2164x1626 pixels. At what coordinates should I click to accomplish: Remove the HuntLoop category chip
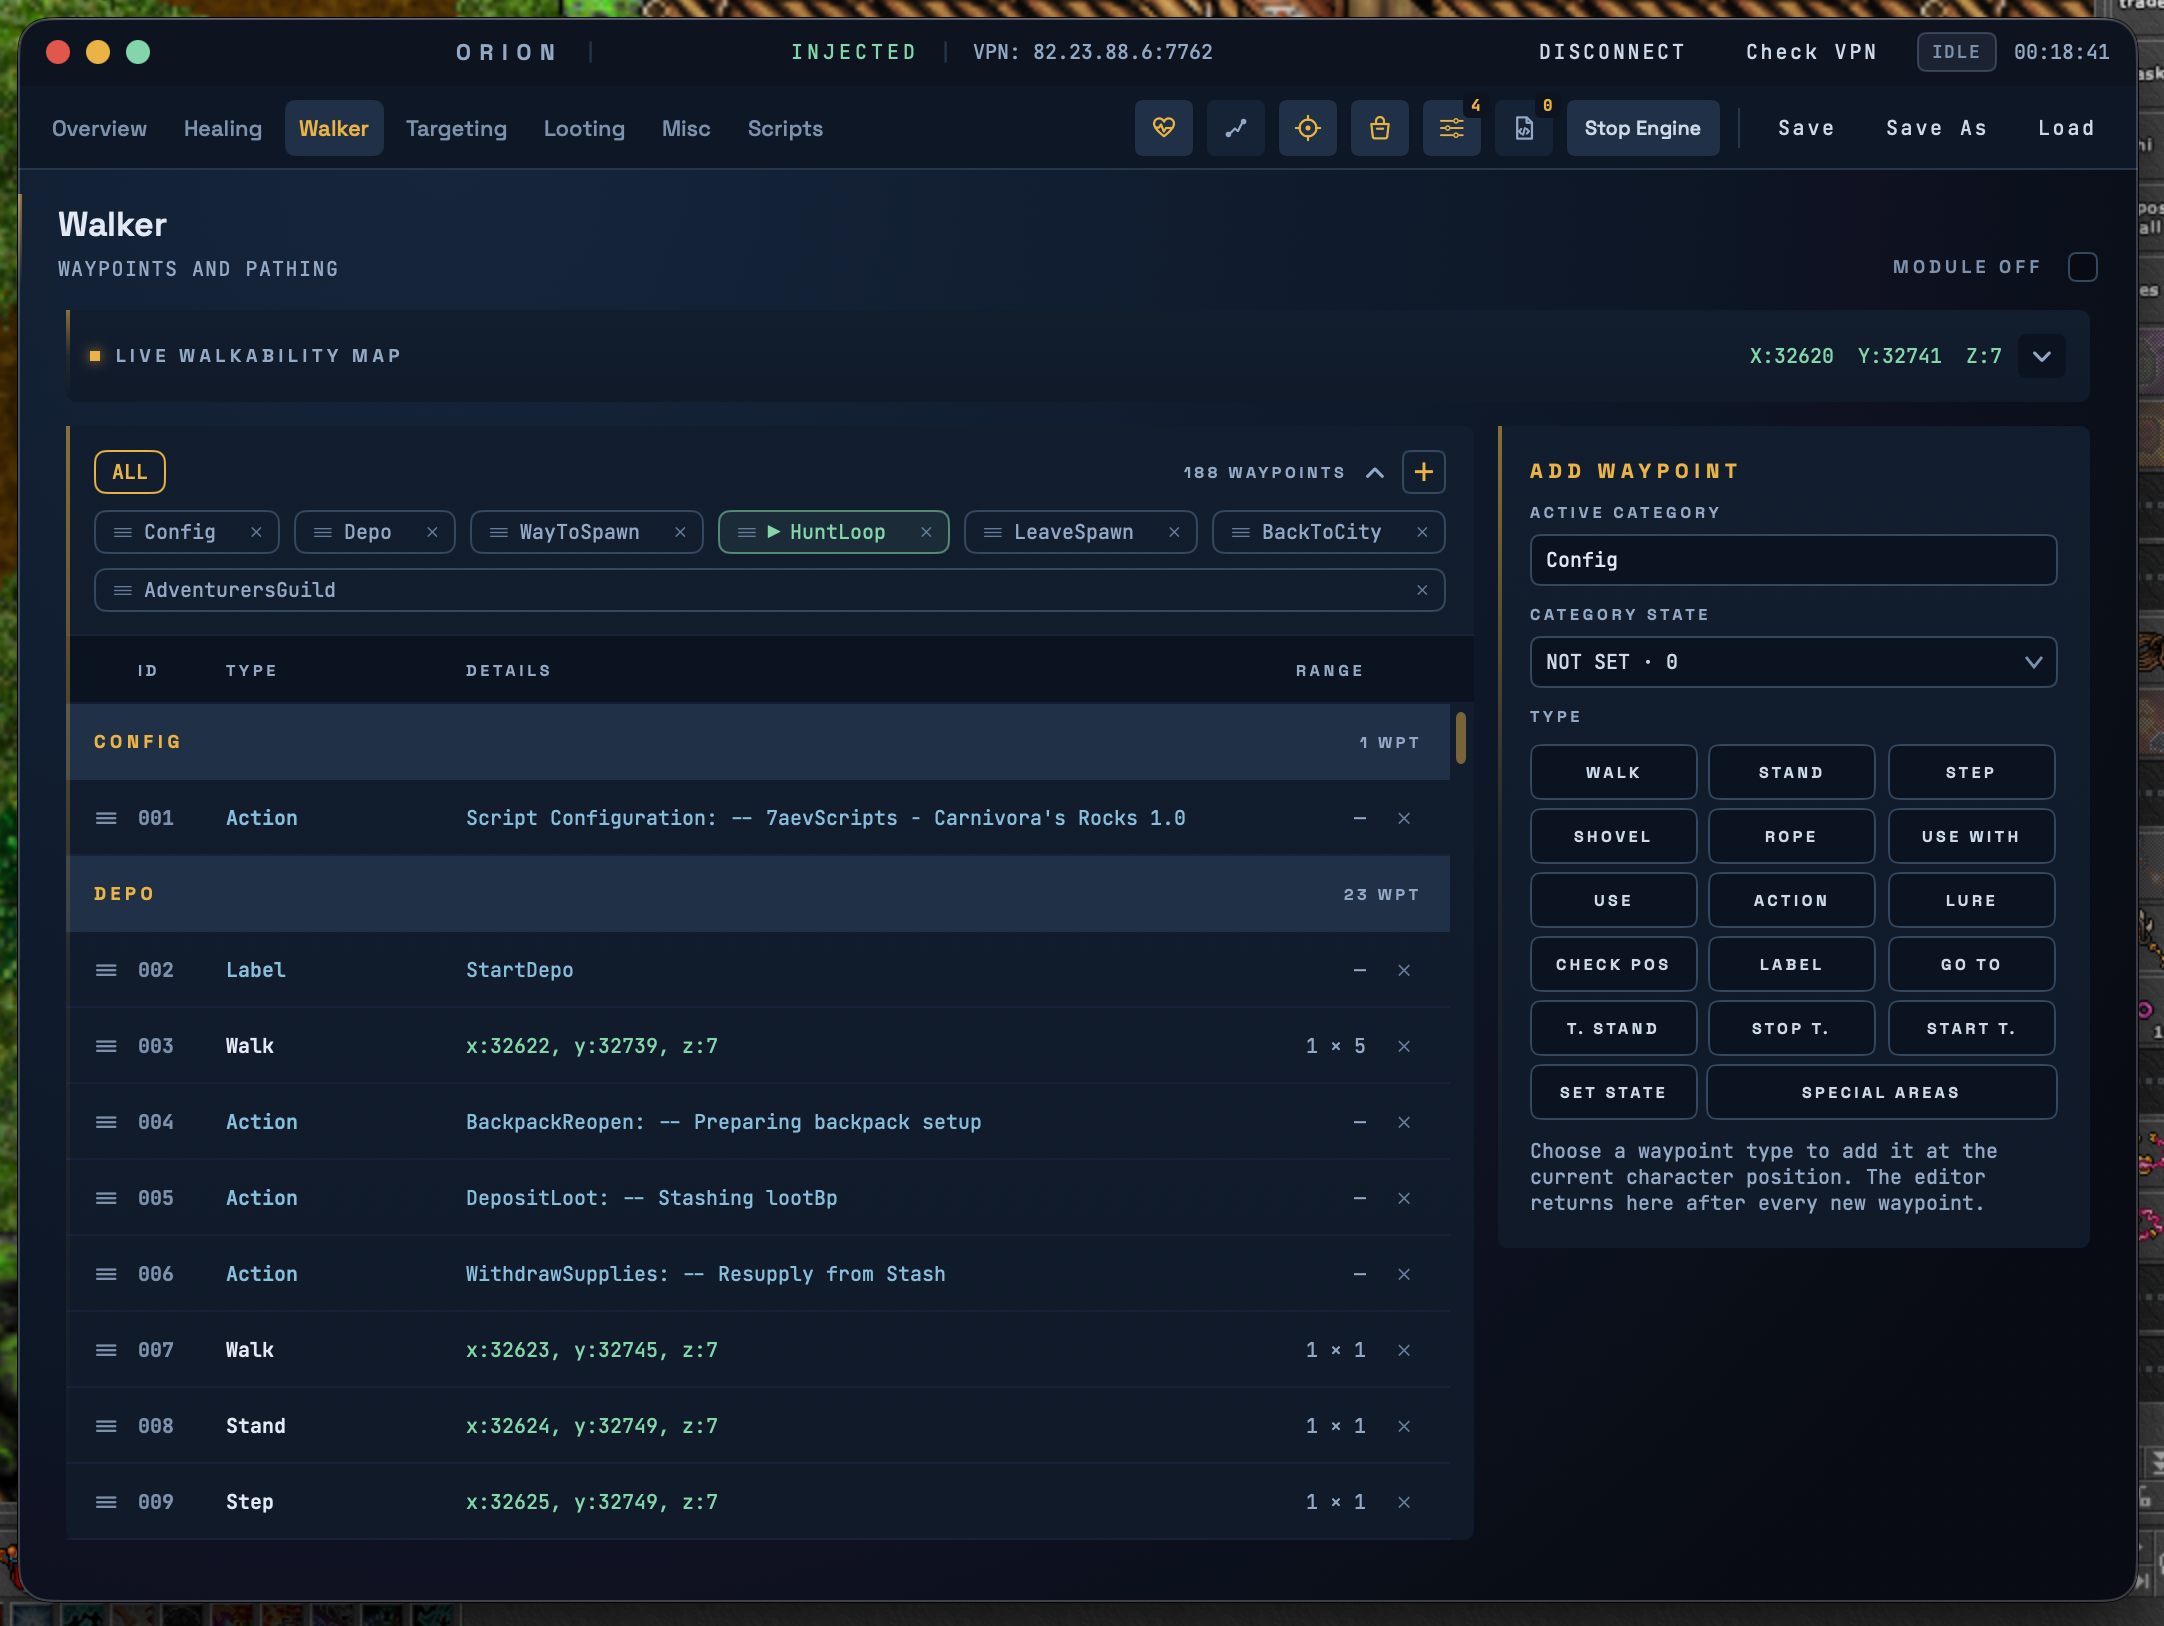click(926, 532)
